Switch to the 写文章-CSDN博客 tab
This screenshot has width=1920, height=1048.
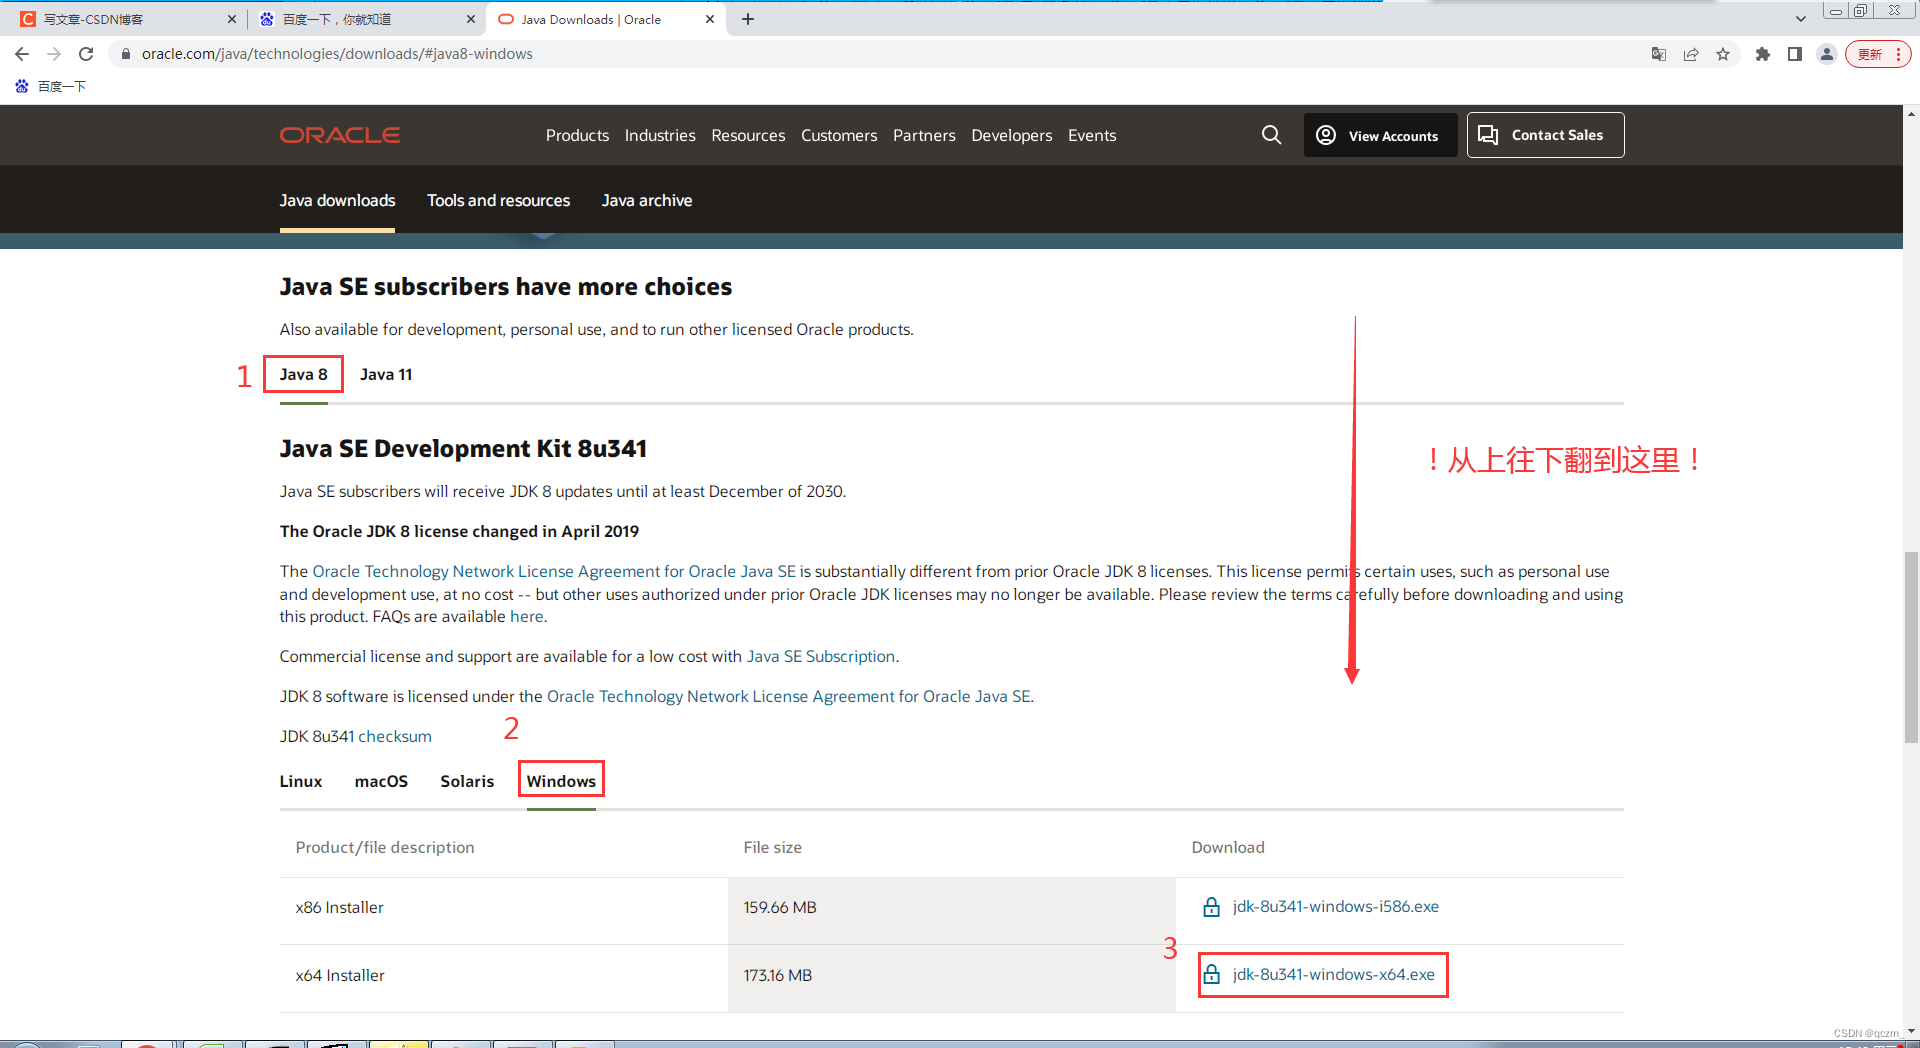(125, 19)
